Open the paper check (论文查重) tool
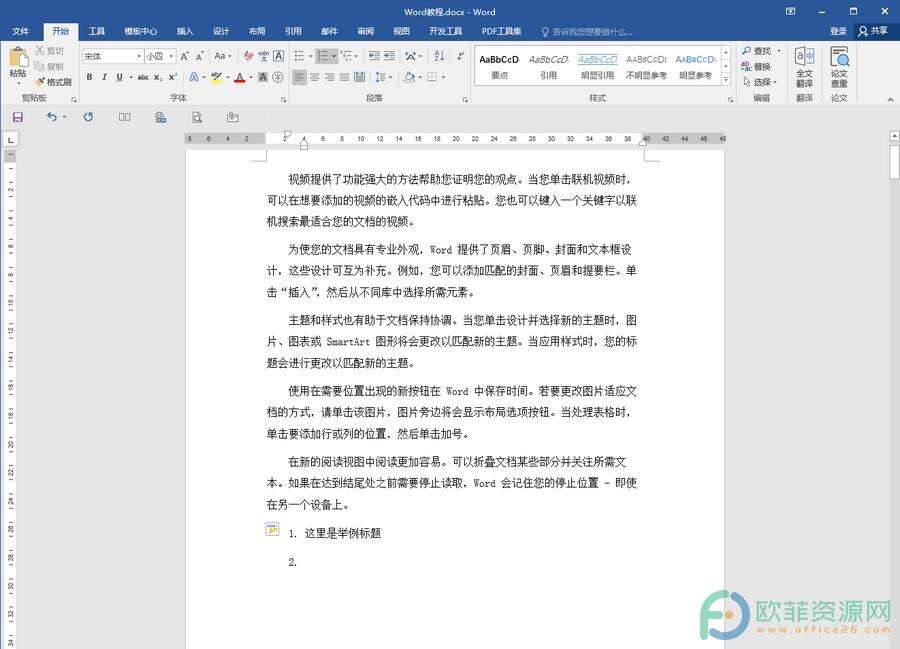This screenshot has height=649, width=900. 839,67
